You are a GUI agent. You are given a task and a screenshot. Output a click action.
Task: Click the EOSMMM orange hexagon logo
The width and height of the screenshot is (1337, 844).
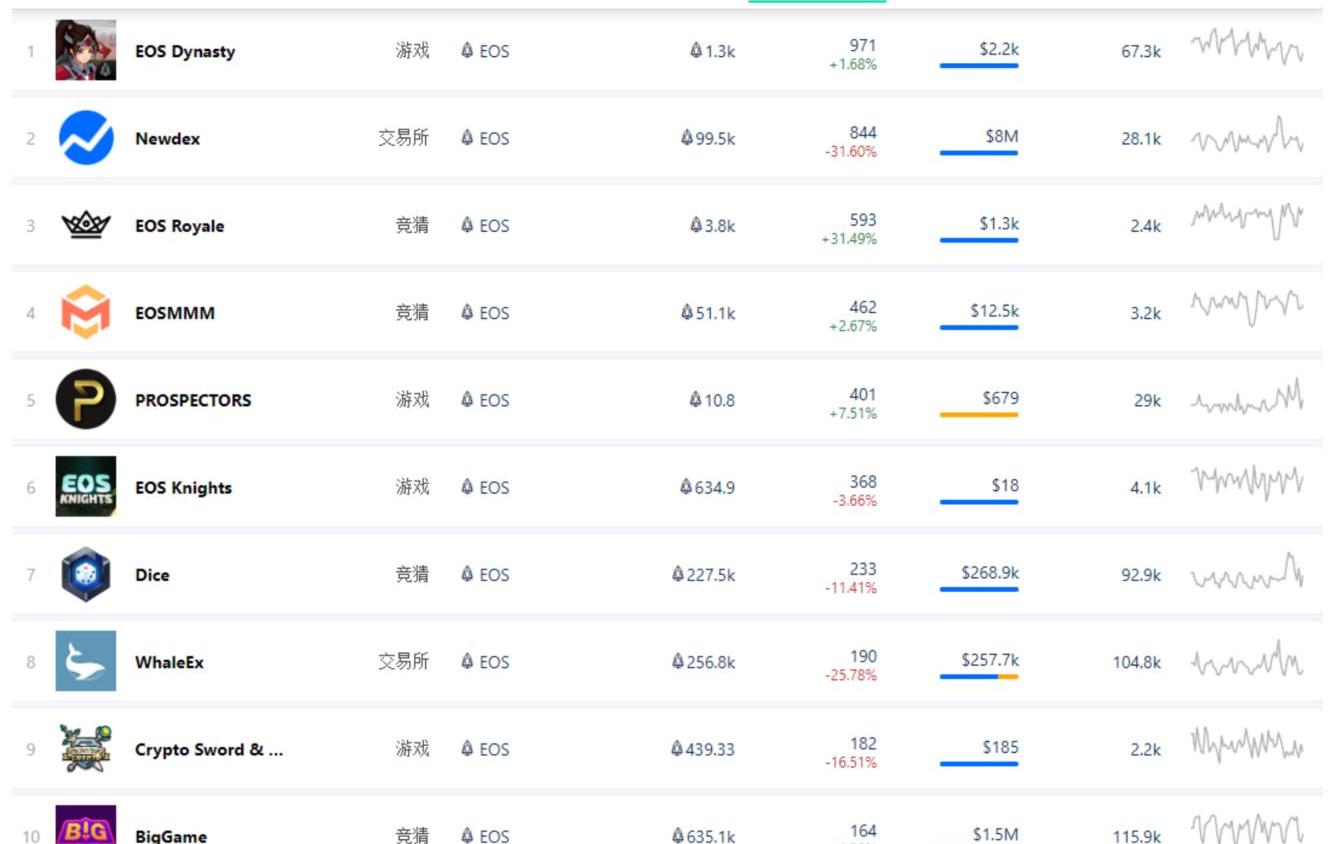pyautogui.click(x=86, y=312)
